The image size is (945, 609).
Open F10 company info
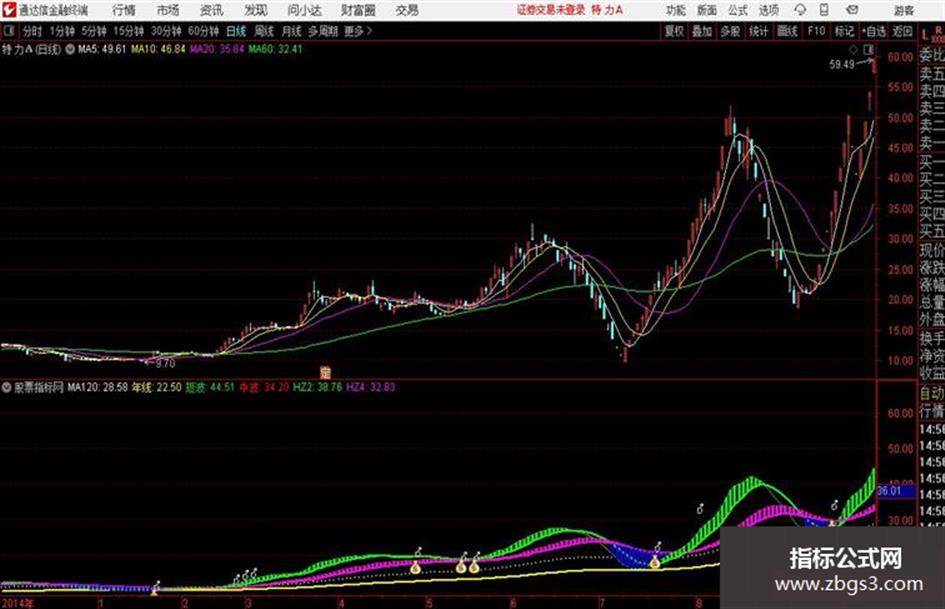(x=816, y=31)
